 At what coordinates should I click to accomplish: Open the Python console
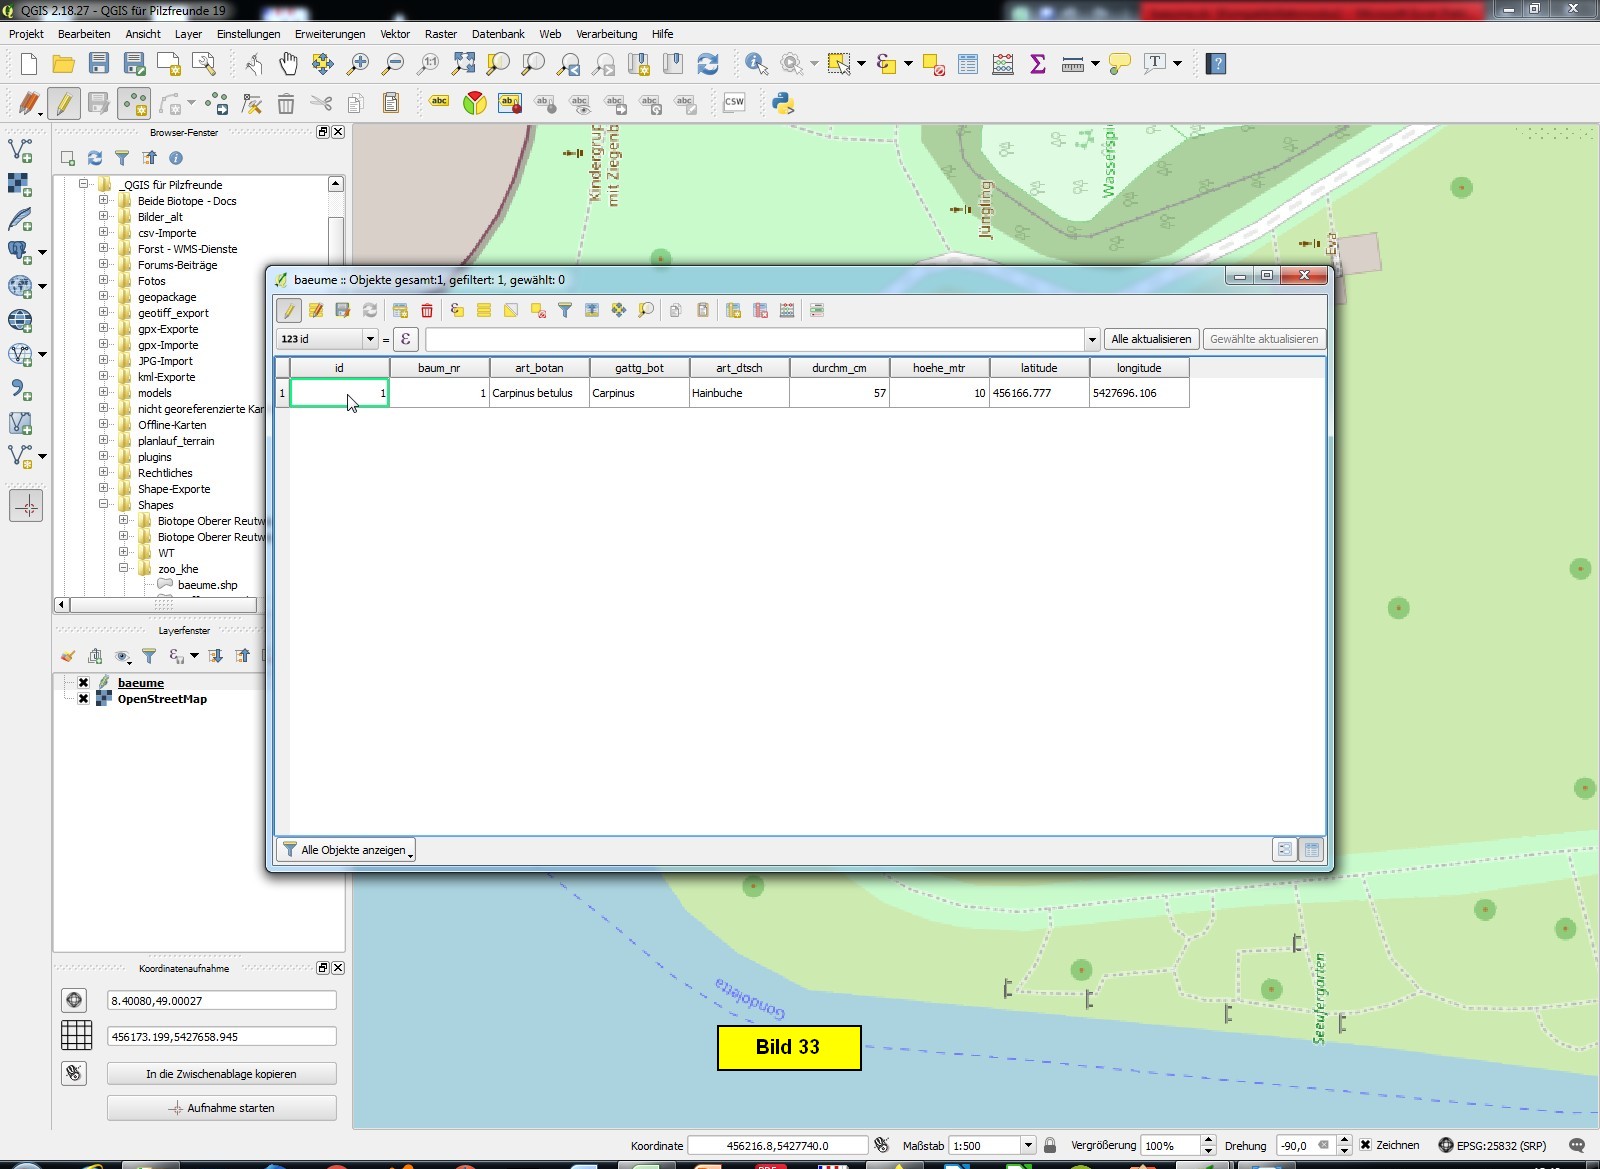tap(783, 103)
